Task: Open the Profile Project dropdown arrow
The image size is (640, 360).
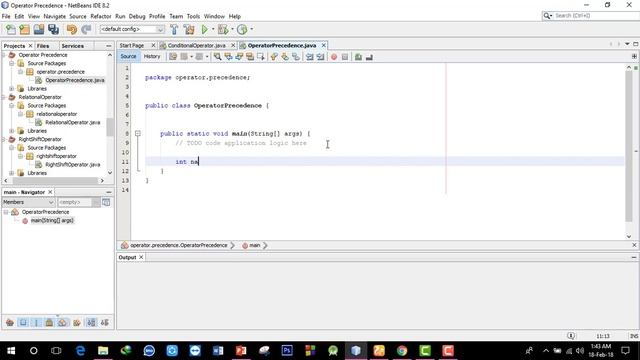Action: pyautogui.click(x=251, y=29)
